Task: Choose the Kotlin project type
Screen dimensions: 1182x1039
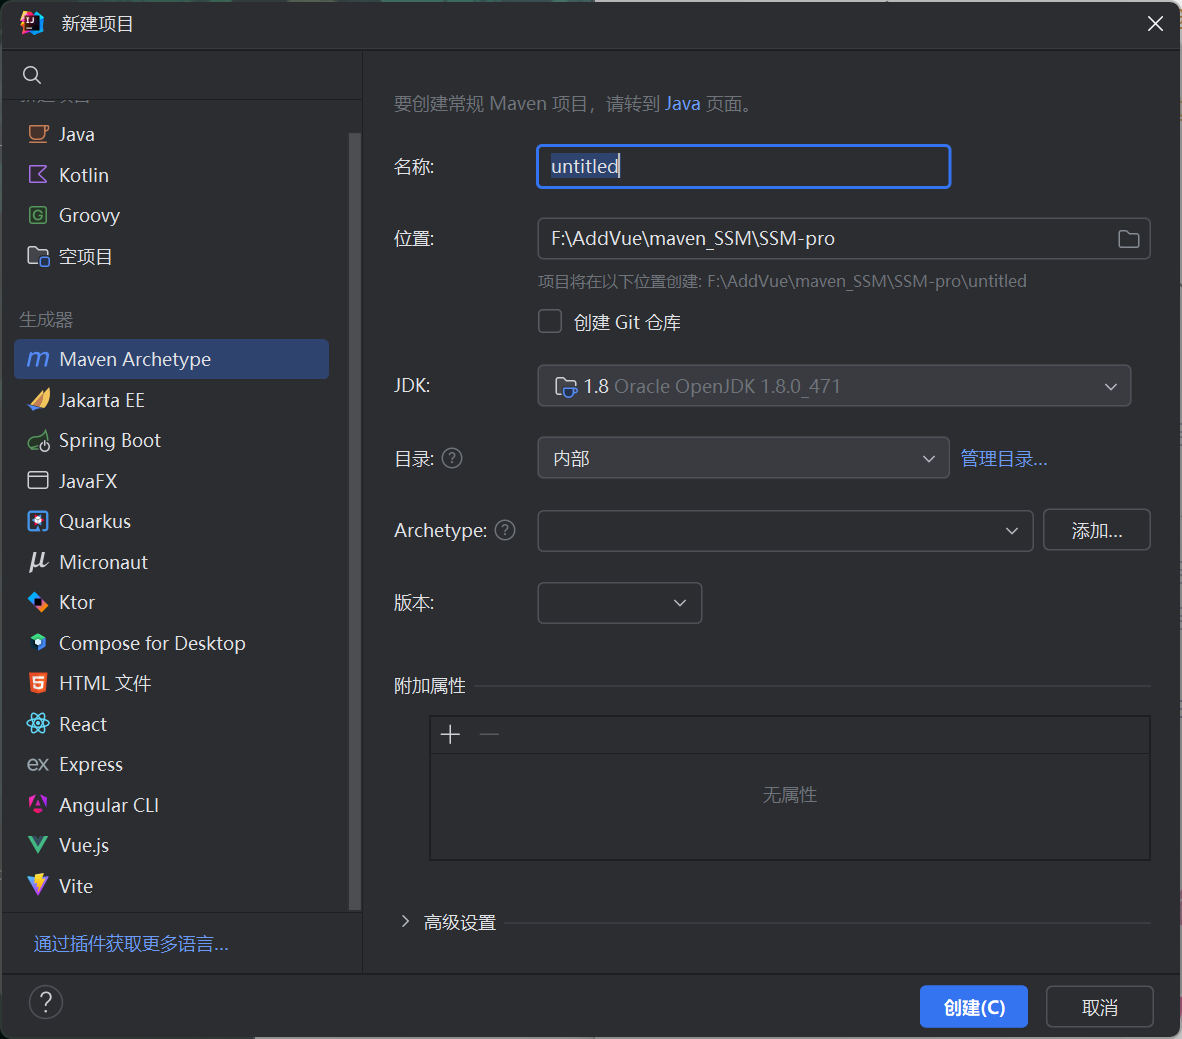Action: [x=83, y=175]
